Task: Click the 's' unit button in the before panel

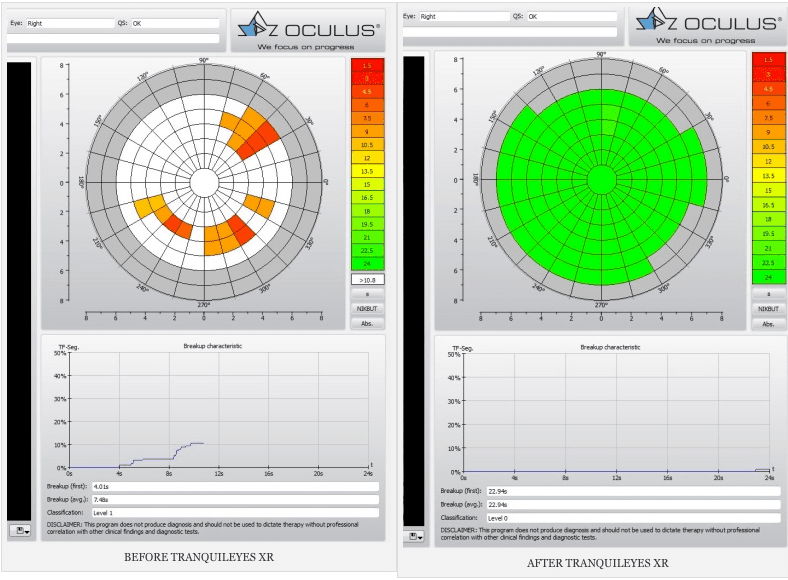Action: click(x=367, y=294)
